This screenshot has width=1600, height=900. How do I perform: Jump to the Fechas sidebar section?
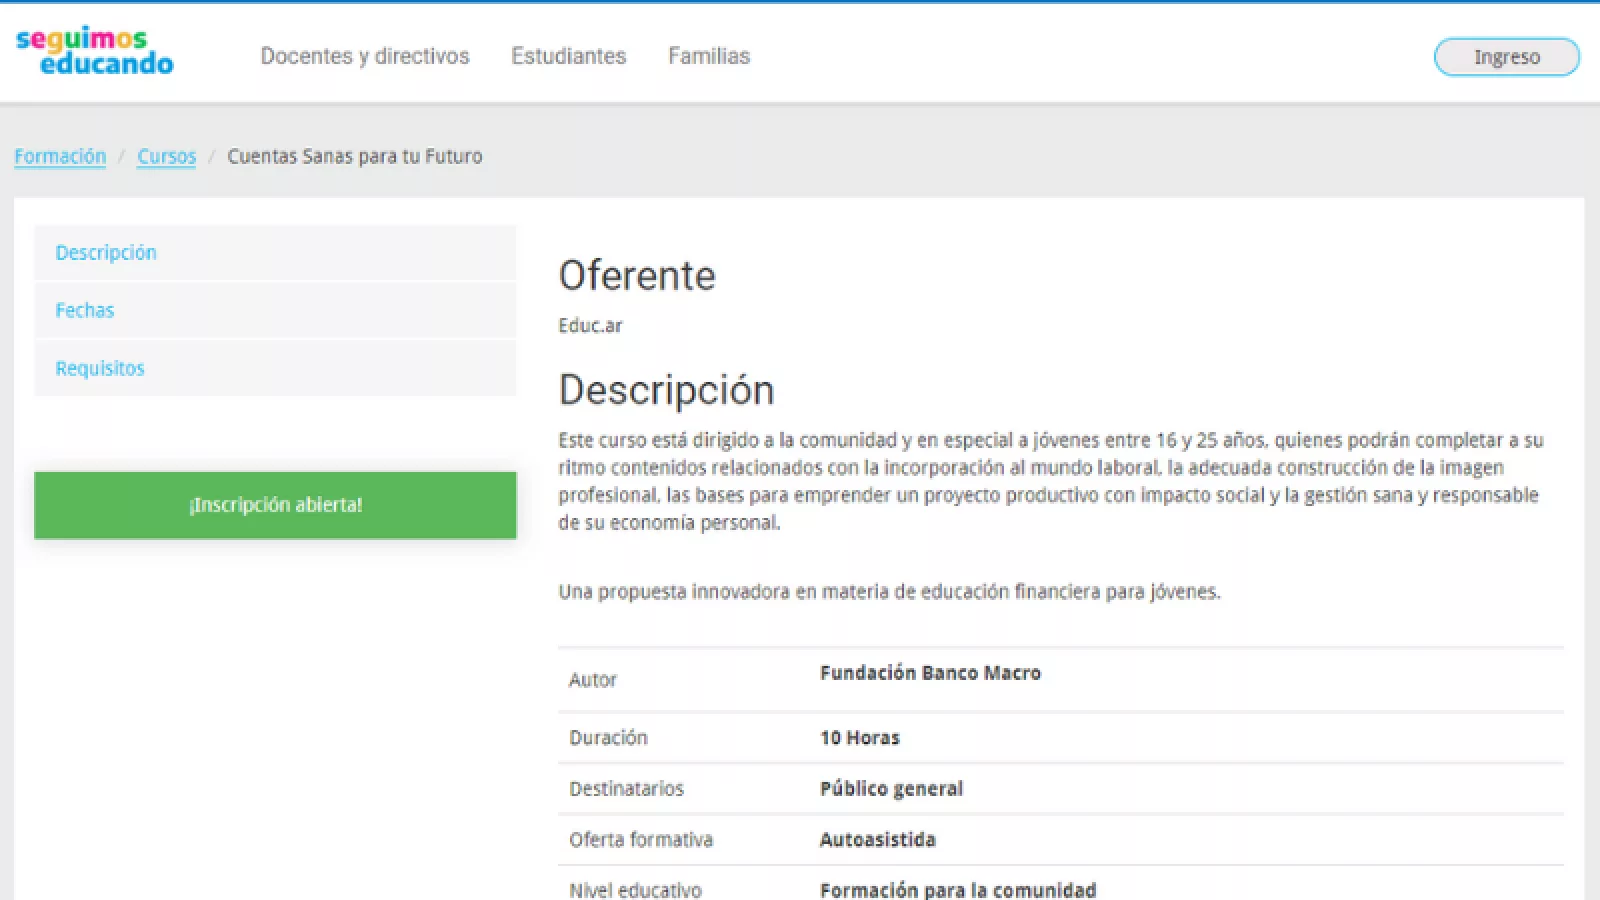(85, 310)
